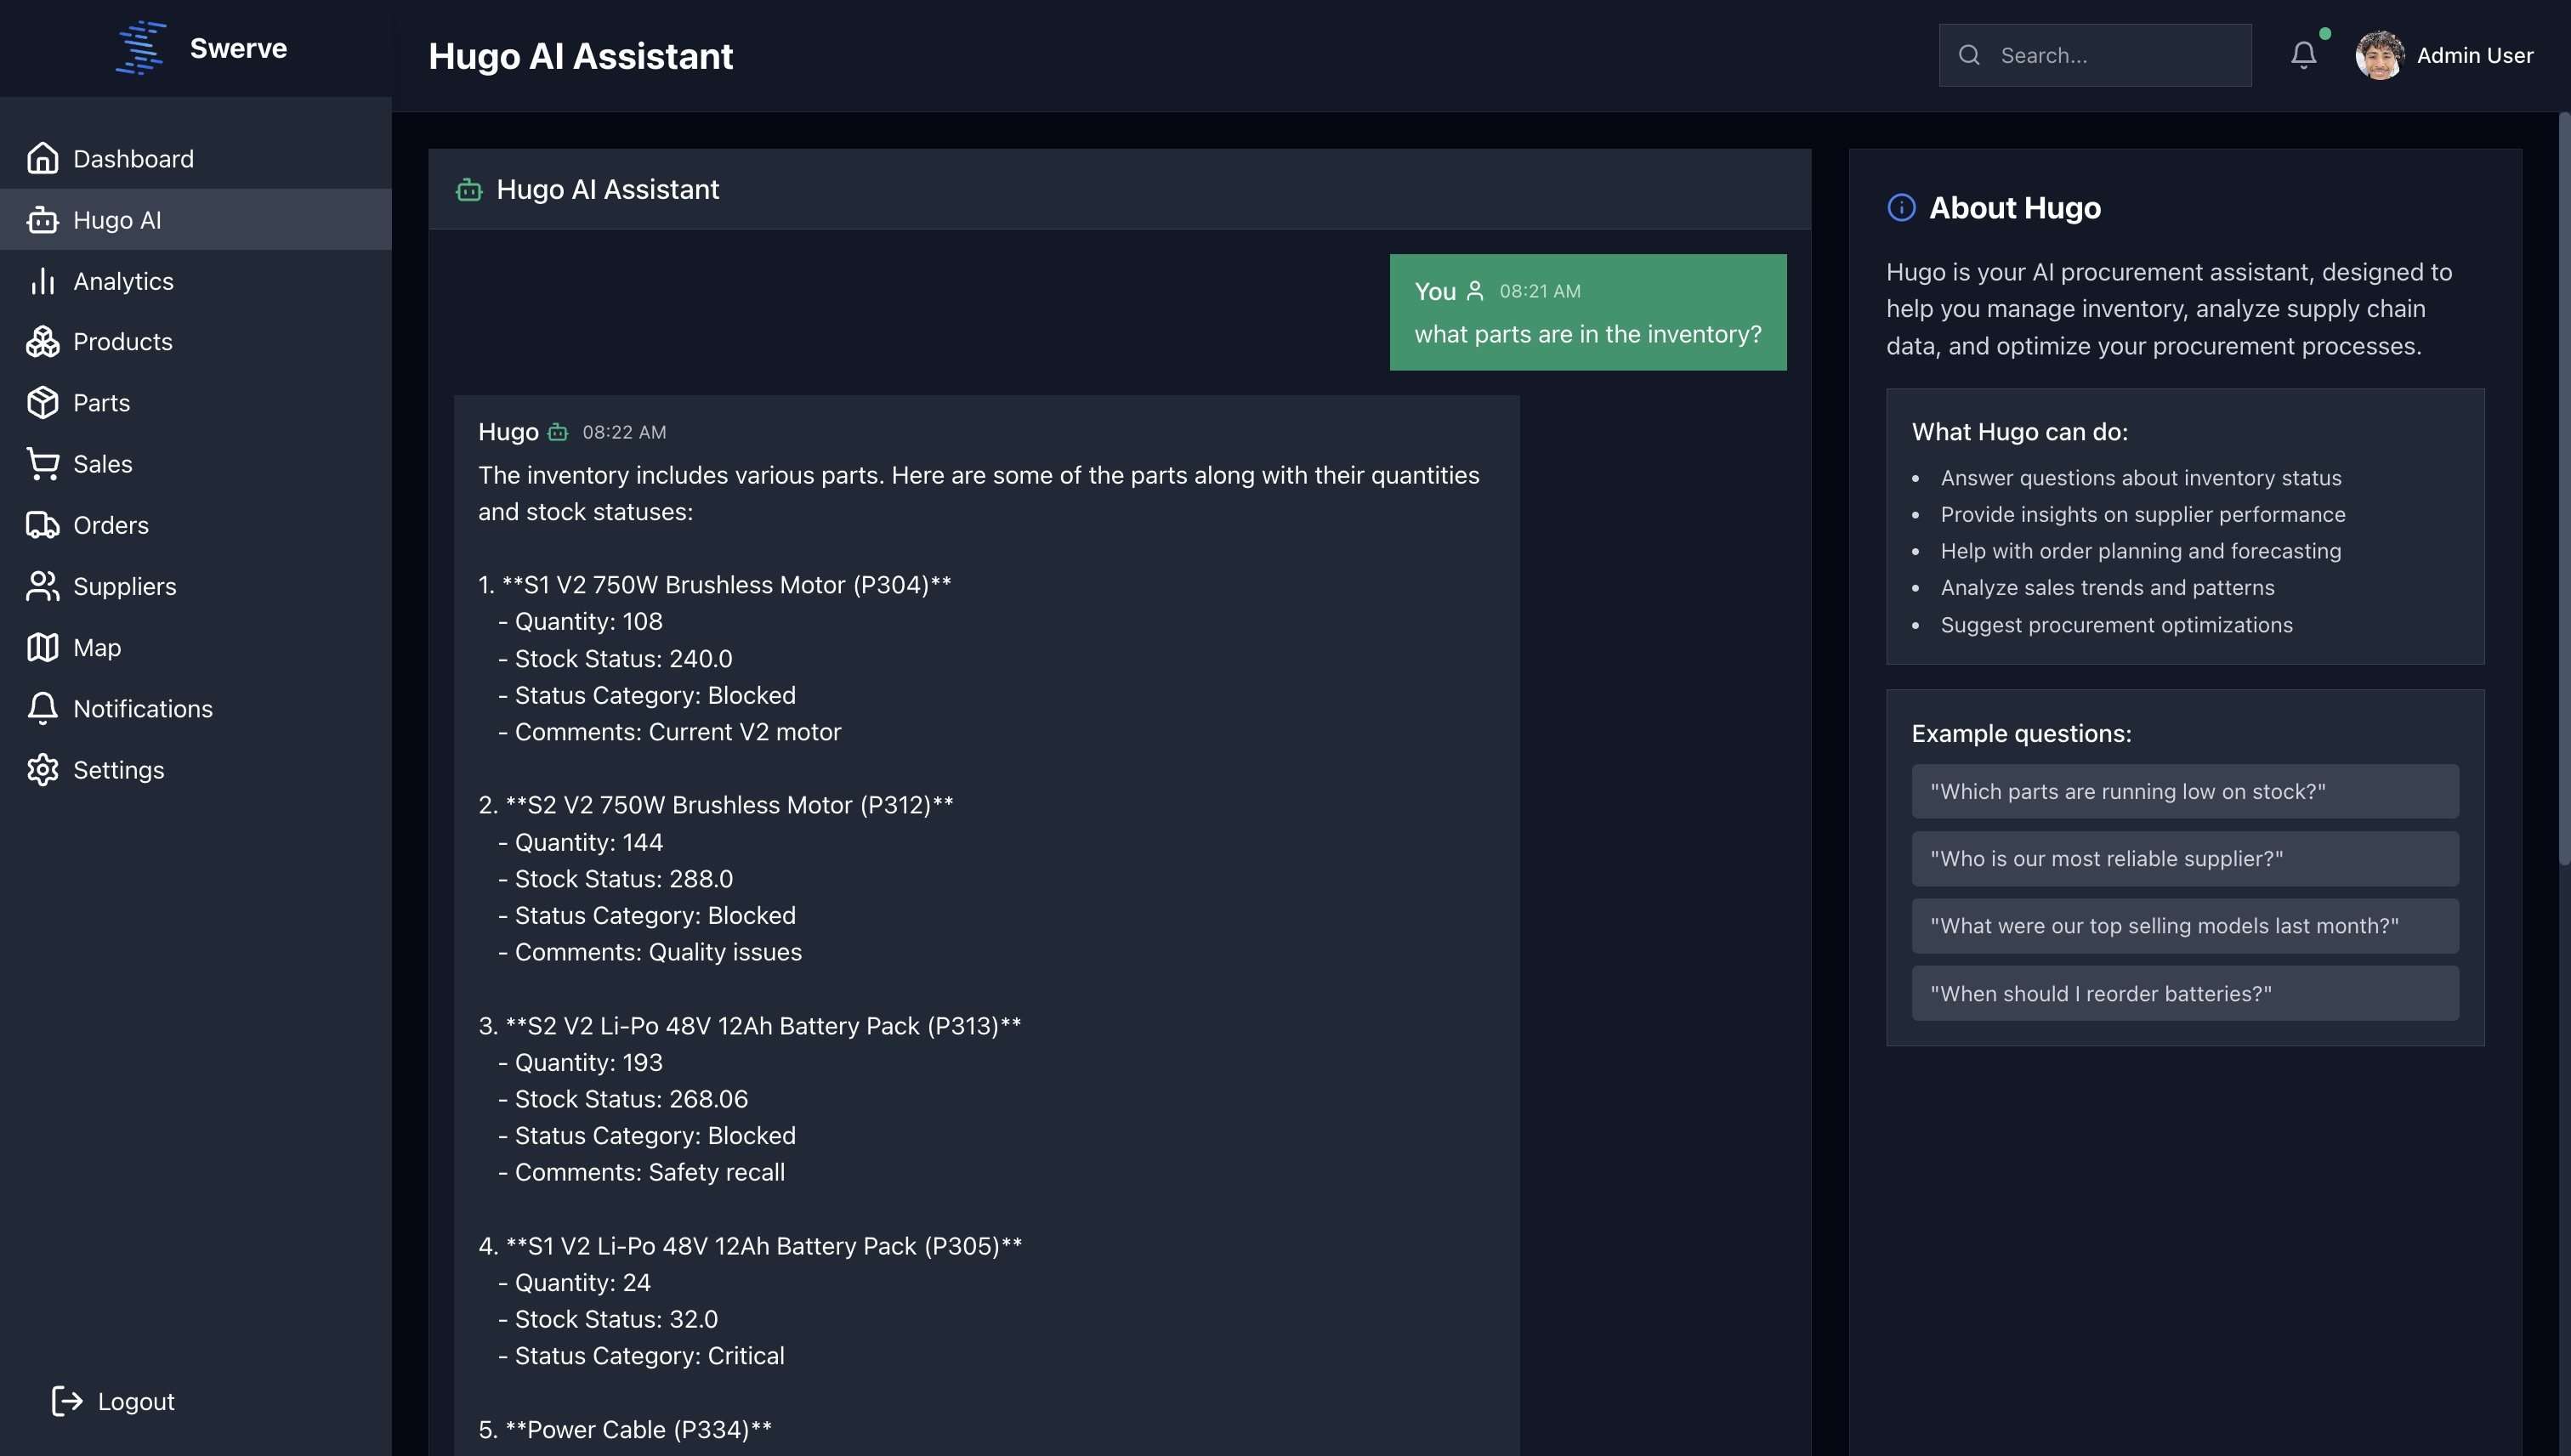The height and width of the screenshot is (1456, 2571).
Task: Click the Map icon in sidebar
Action: 42,647
